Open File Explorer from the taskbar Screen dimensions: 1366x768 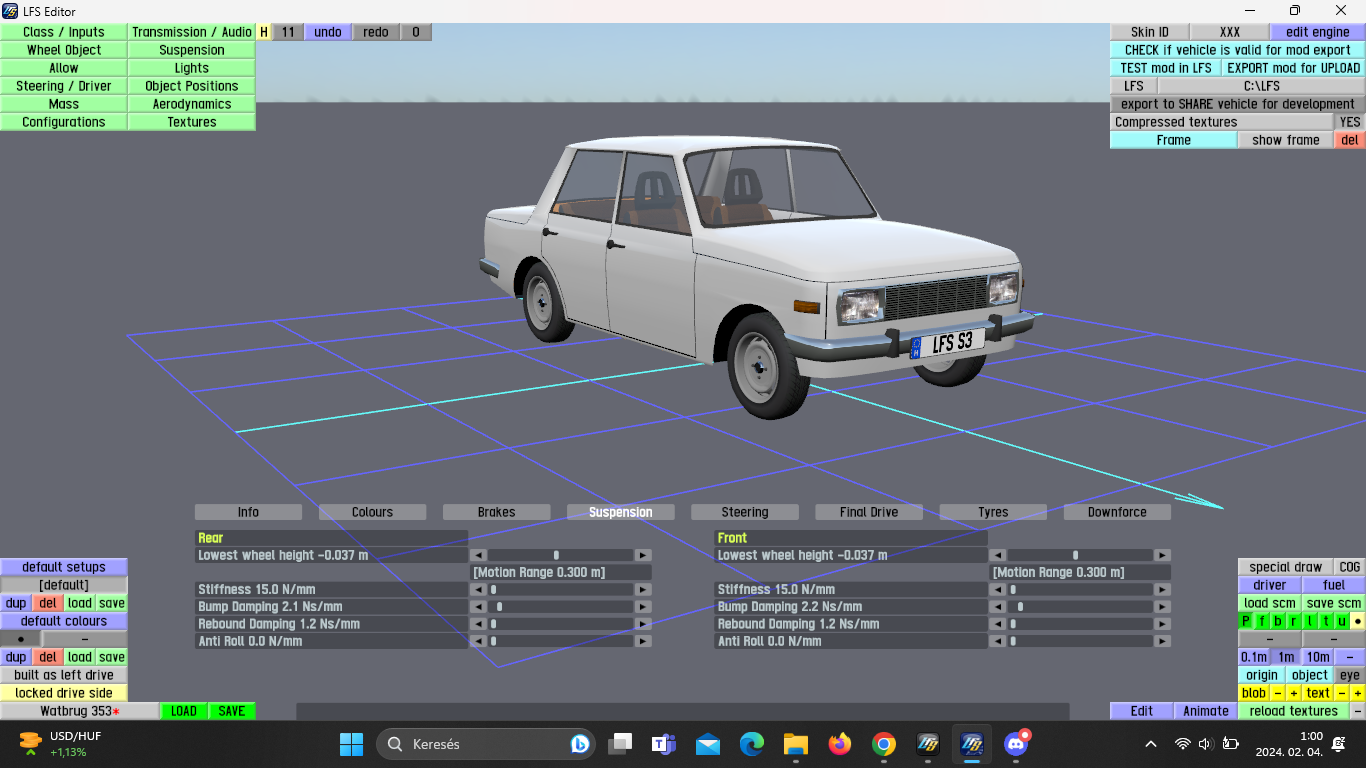(x=796, y=744)
